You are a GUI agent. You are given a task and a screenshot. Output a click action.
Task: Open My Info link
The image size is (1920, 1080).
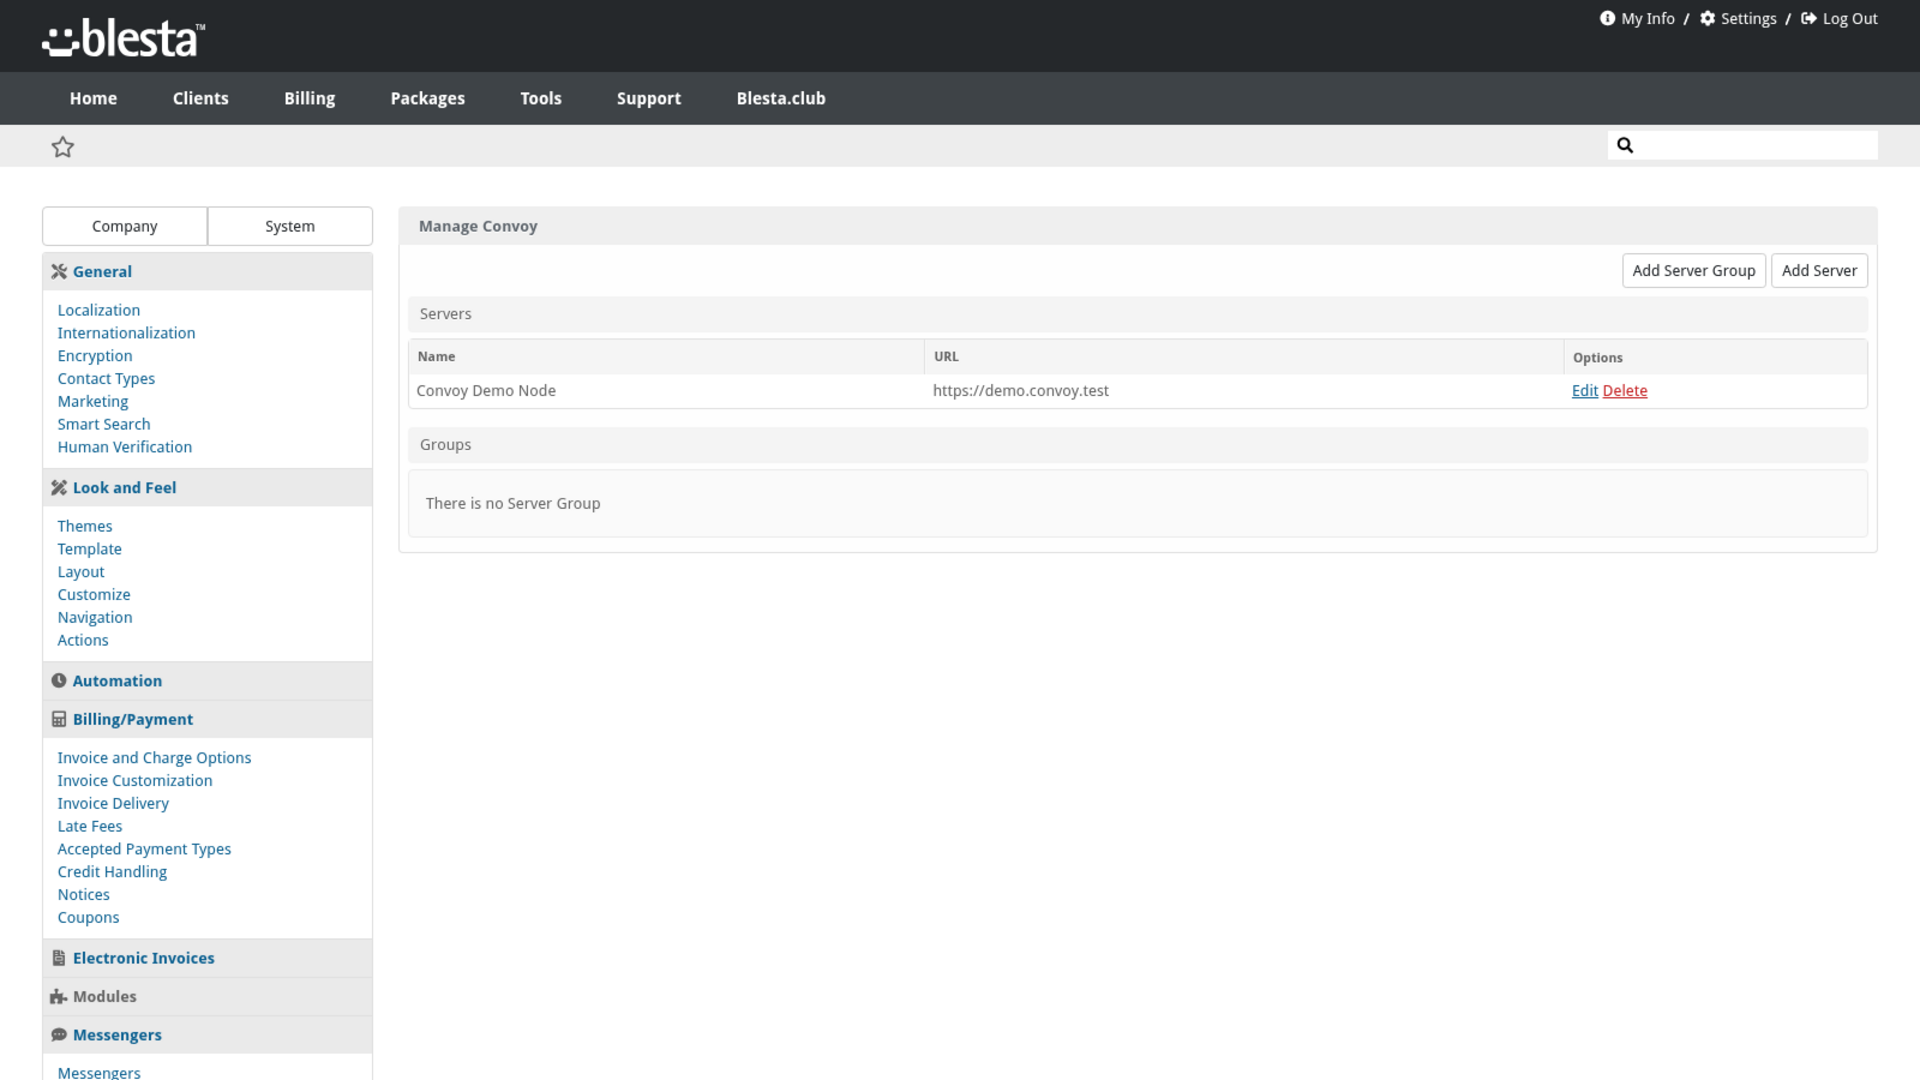pyautogui.click(x=1648, y=18)
